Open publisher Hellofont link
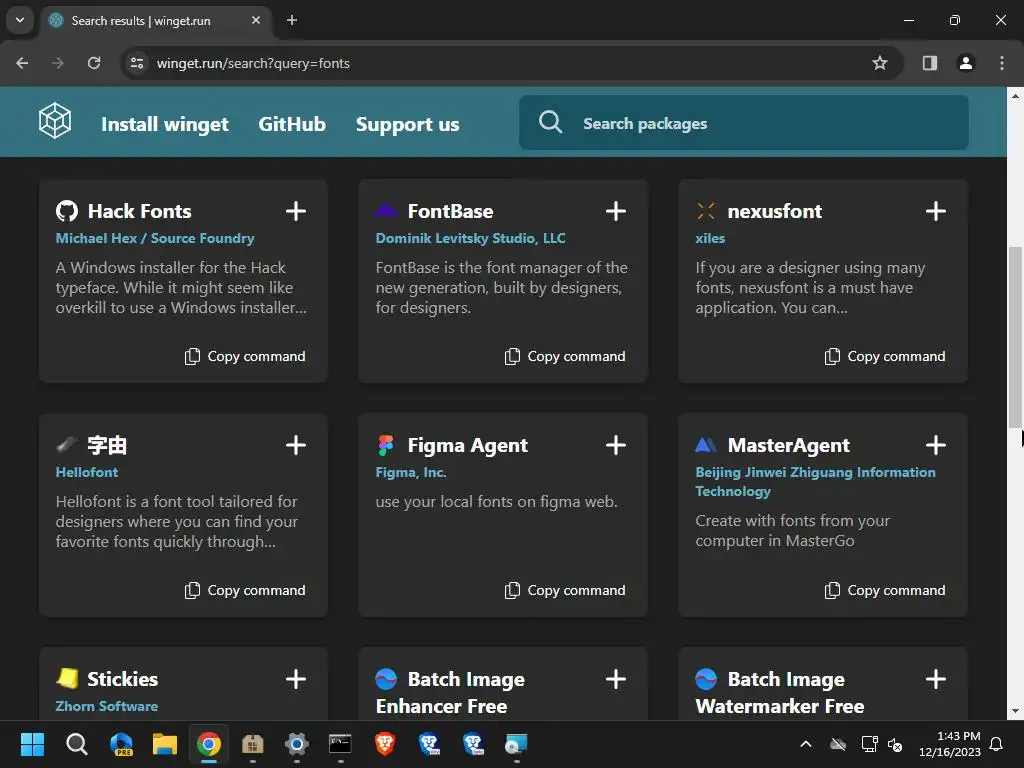Screen dimensions: 1024x768 click(87, 472)
